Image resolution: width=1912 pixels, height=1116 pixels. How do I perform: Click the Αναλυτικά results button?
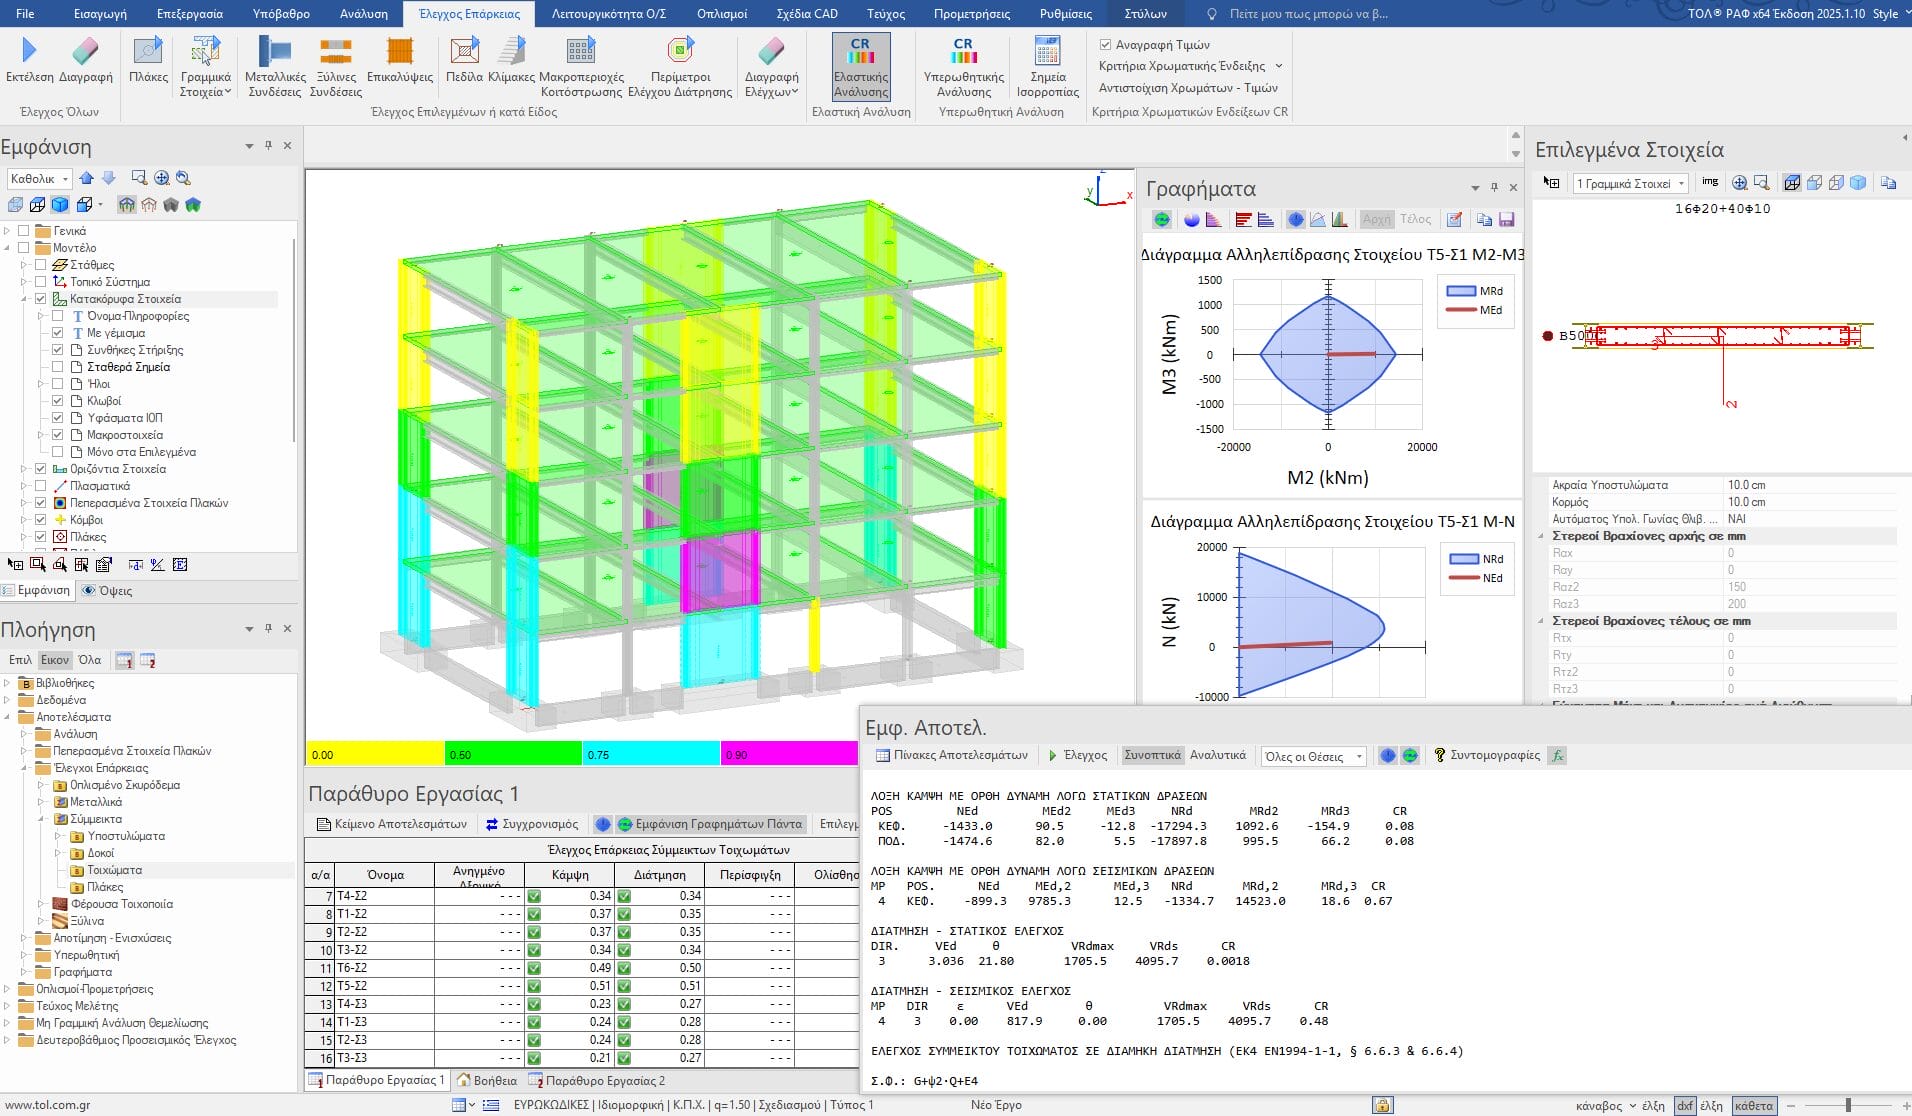coord(1217,755)
